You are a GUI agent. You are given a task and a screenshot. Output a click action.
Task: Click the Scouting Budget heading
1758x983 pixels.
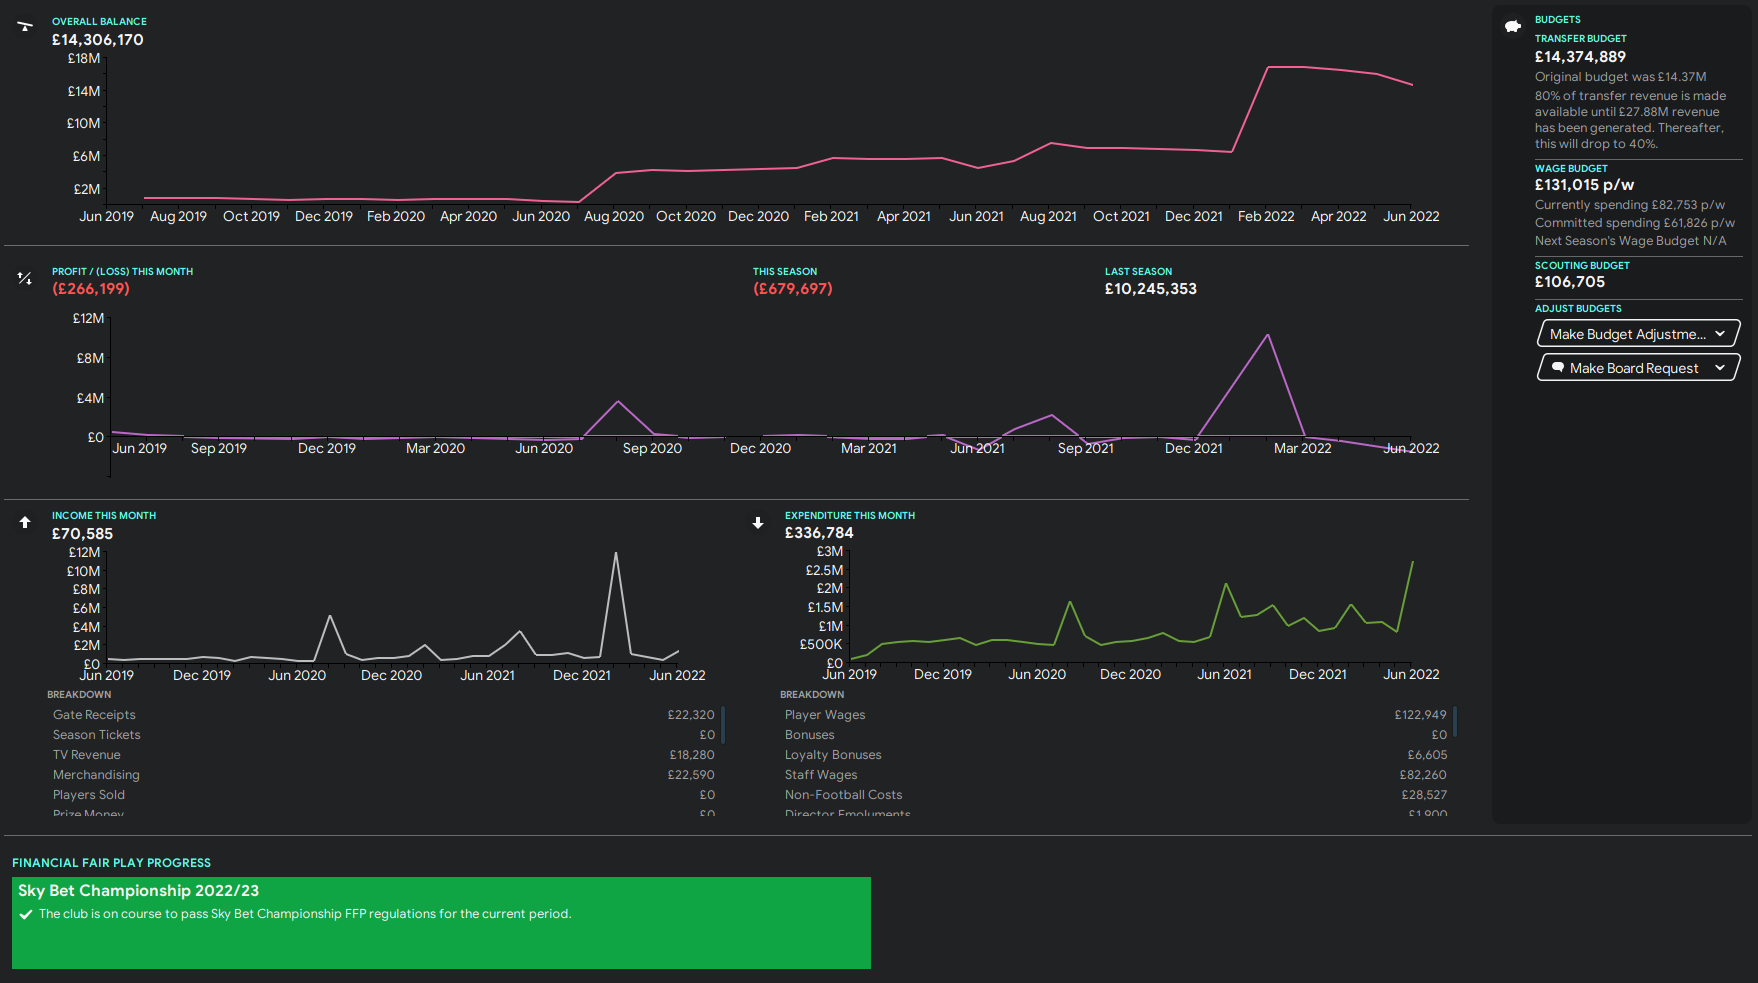1582,266
